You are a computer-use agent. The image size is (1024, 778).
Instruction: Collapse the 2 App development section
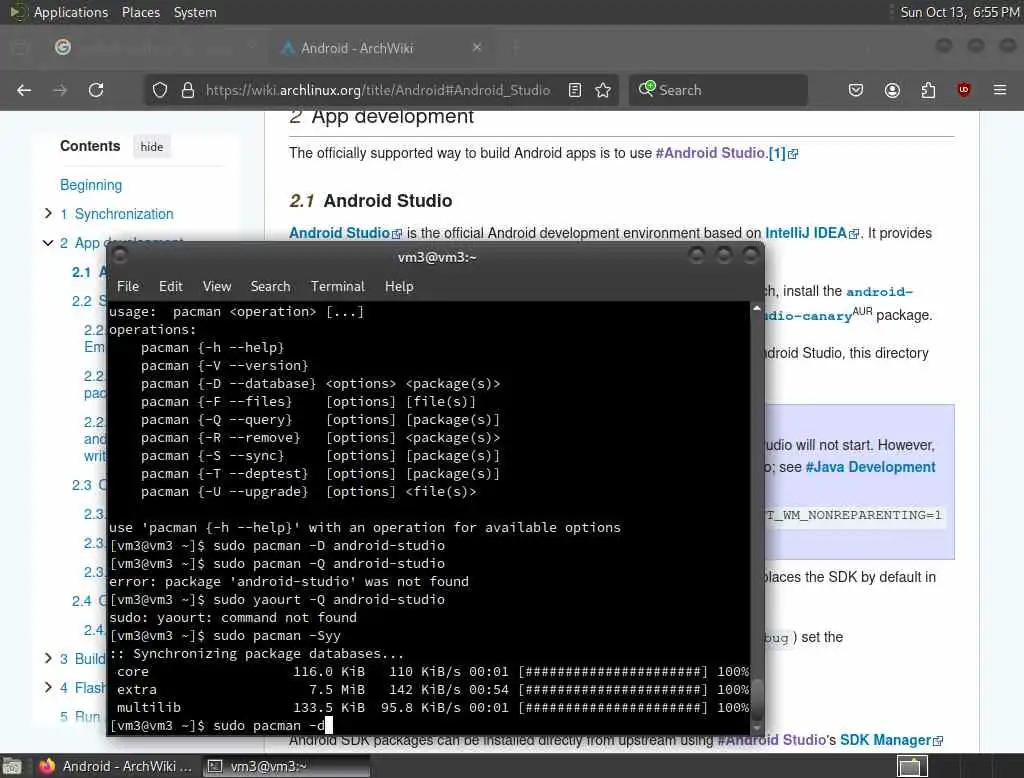(x=48, y=242)
